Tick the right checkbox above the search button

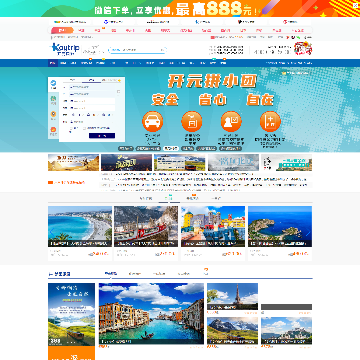(84, 128)
